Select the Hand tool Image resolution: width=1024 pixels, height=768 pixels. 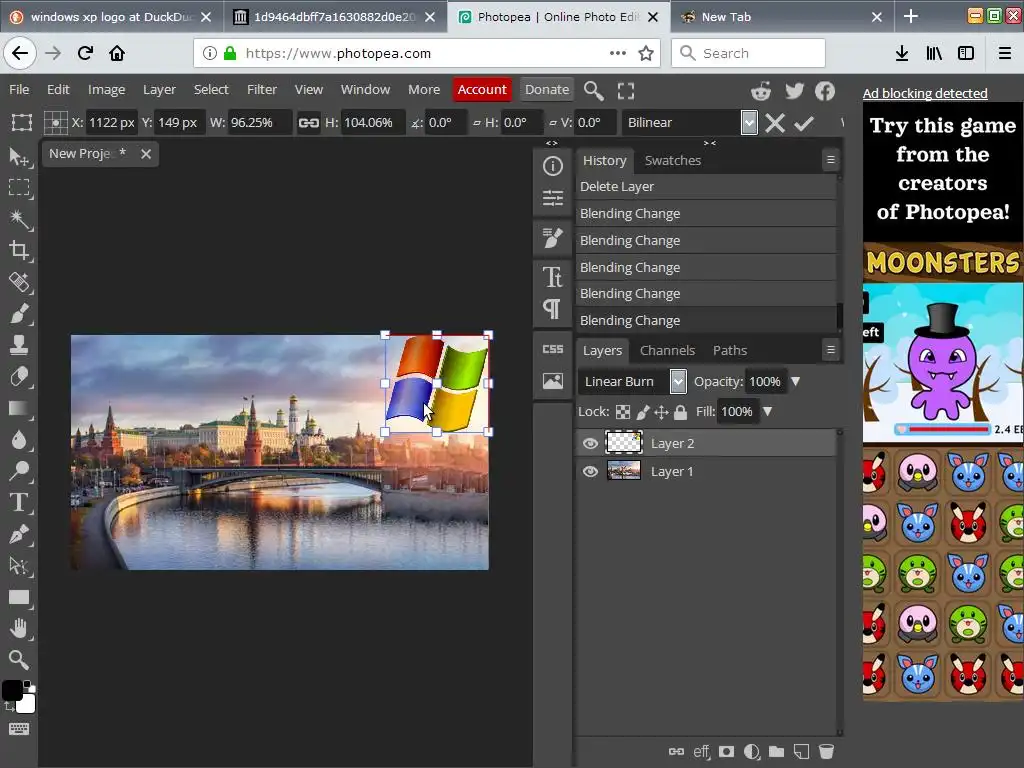point(19,628)
